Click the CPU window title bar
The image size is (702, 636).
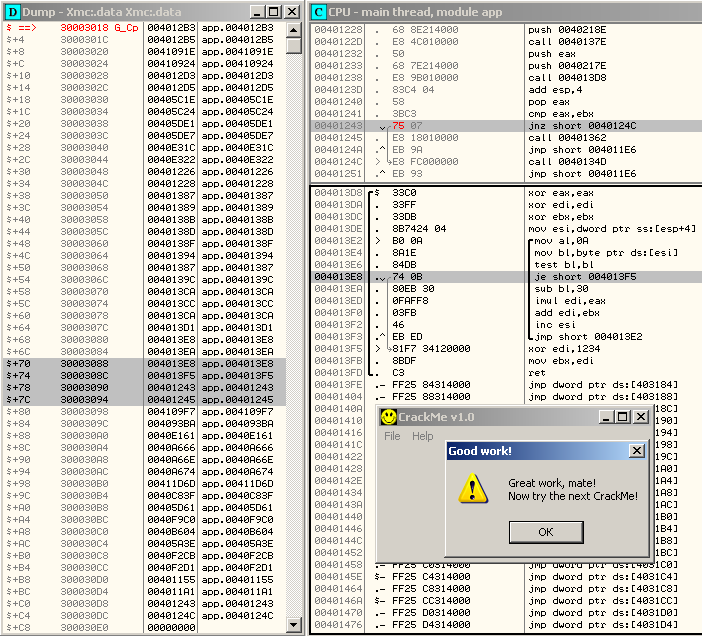tap(500, 11)
